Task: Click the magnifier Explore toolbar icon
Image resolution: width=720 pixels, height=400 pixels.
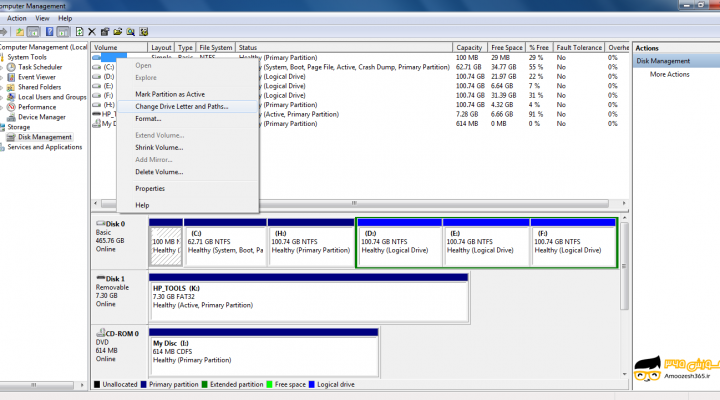Action: (131, 32)
